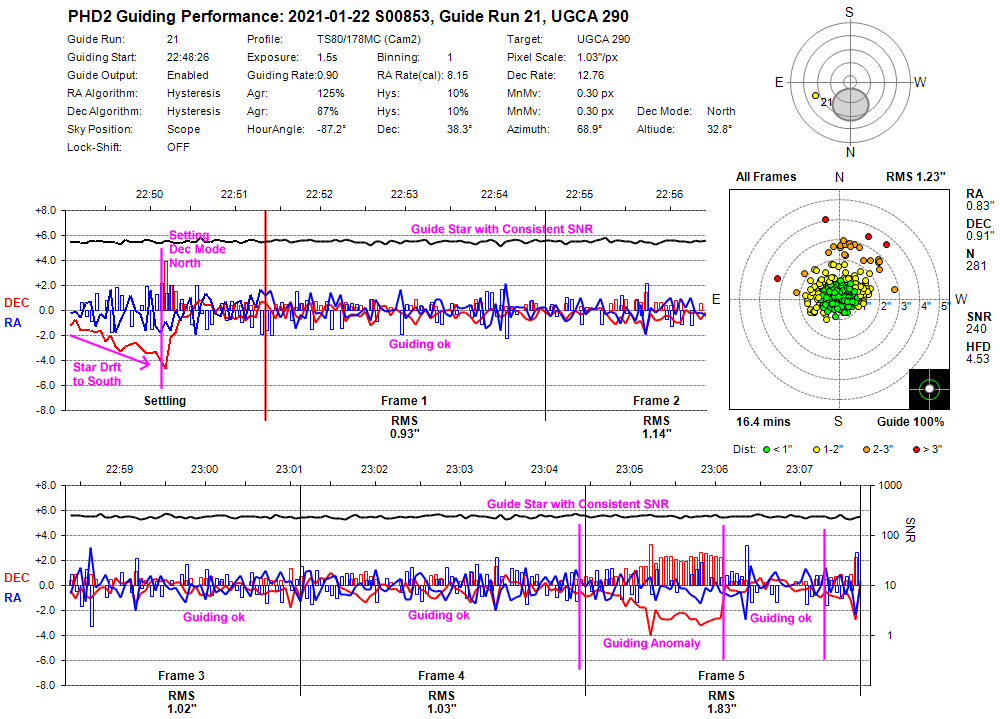
Task: Click the 'Binning:' label
Action: [x=399, y=57]
